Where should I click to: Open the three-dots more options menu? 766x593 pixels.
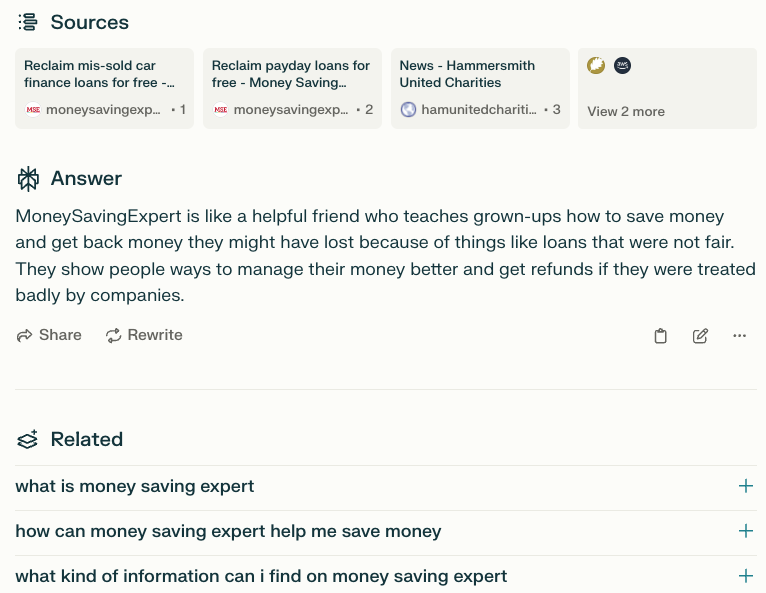tap(740, 336)
